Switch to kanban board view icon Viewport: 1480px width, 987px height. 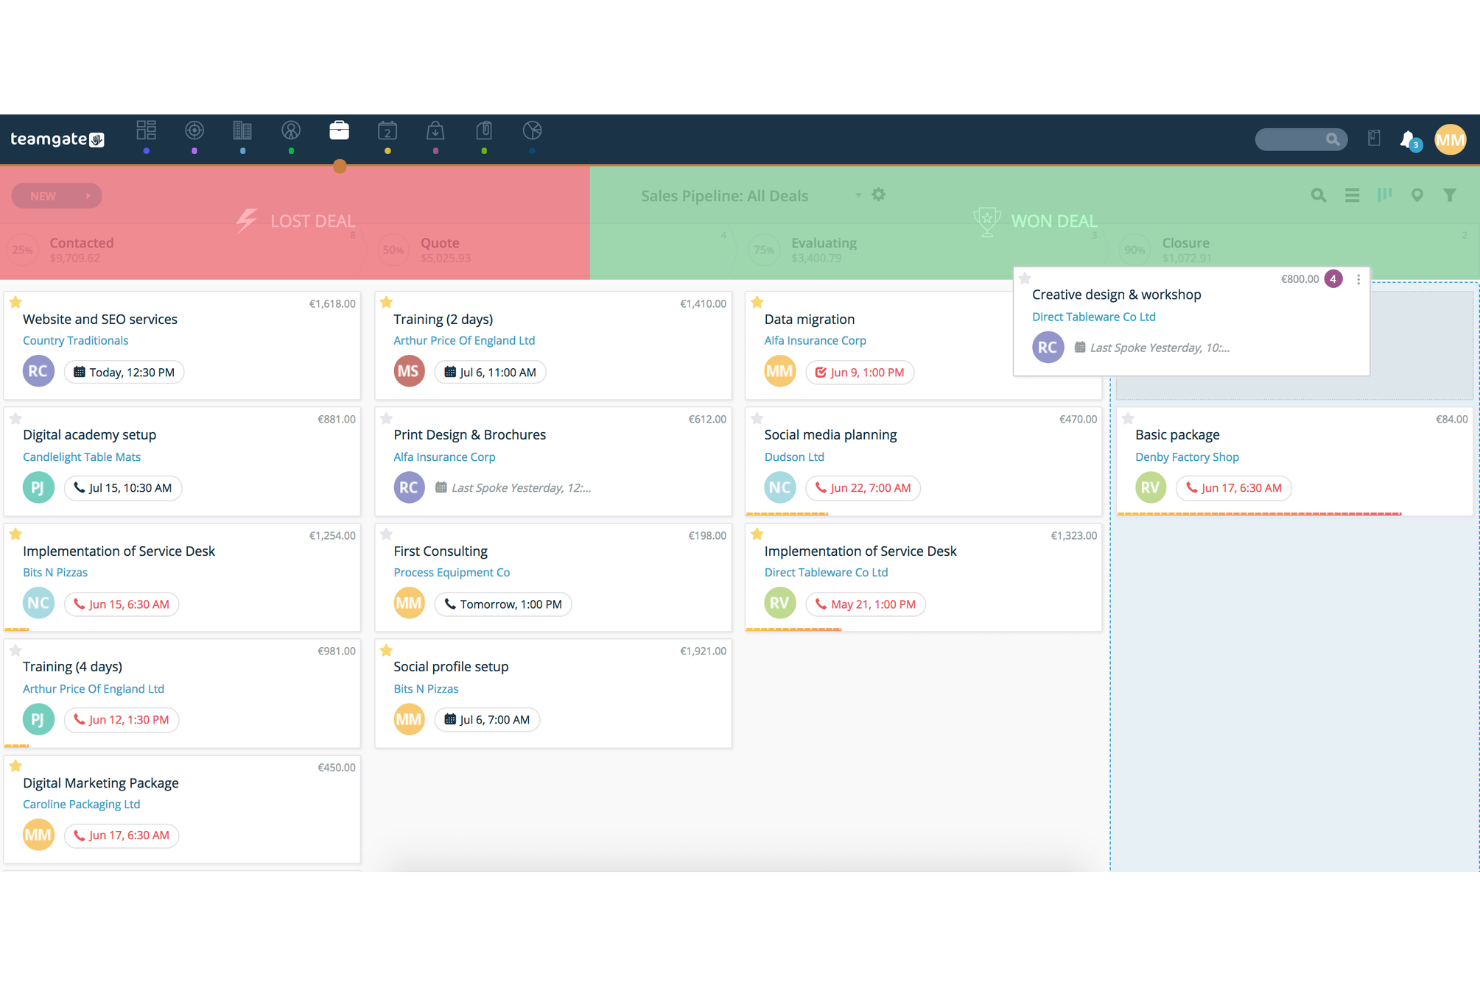1385,195
